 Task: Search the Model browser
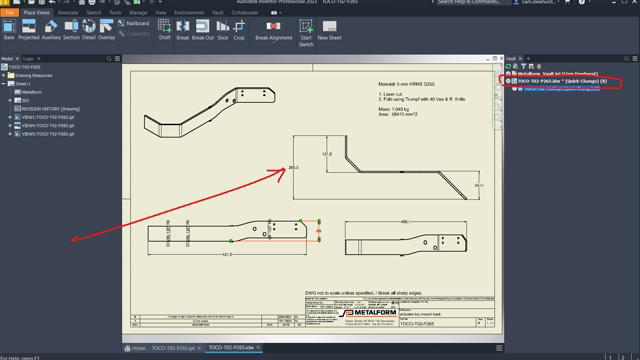point(109,59)
